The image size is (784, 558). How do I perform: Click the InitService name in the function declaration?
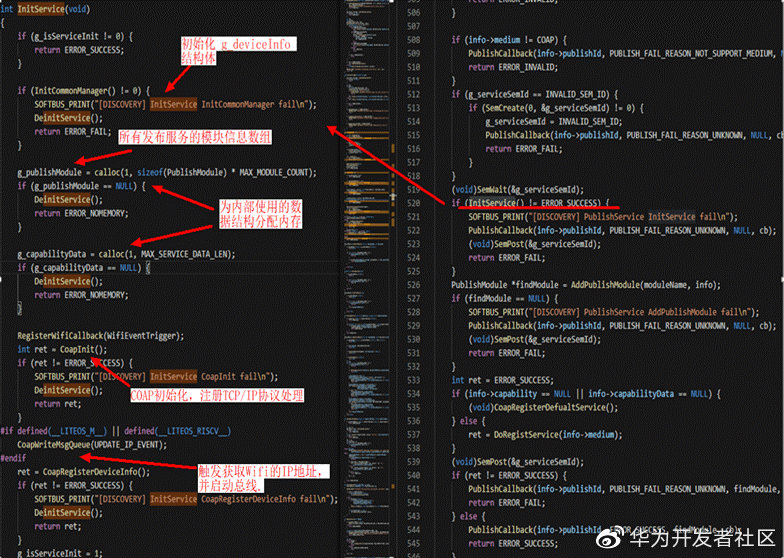point(41,9)
